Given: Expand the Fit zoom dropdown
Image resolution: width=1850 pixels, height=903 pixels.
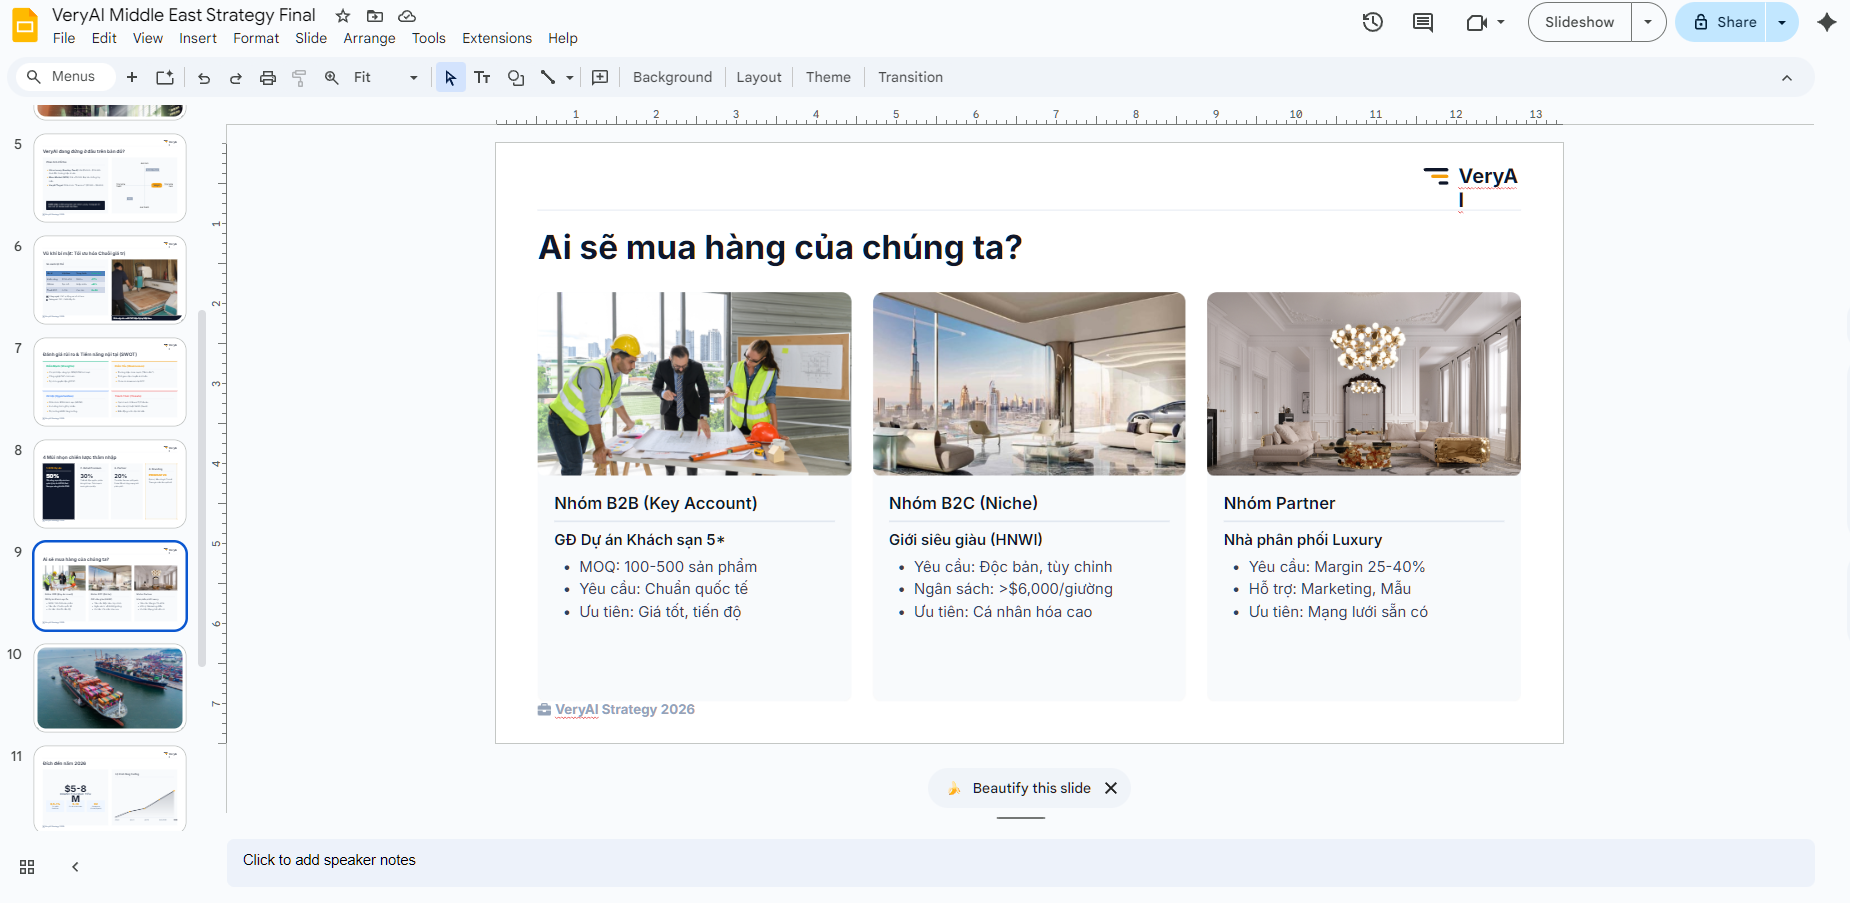Looking at the screenshot, I should click(x=413, y=78).
